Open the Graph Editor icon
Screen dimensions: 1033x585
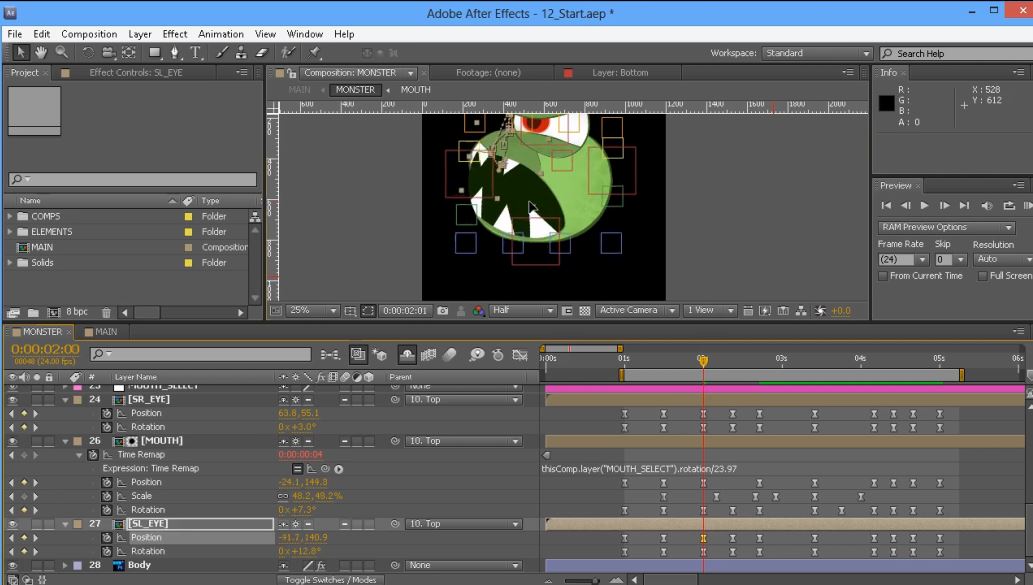click(520, 355)
